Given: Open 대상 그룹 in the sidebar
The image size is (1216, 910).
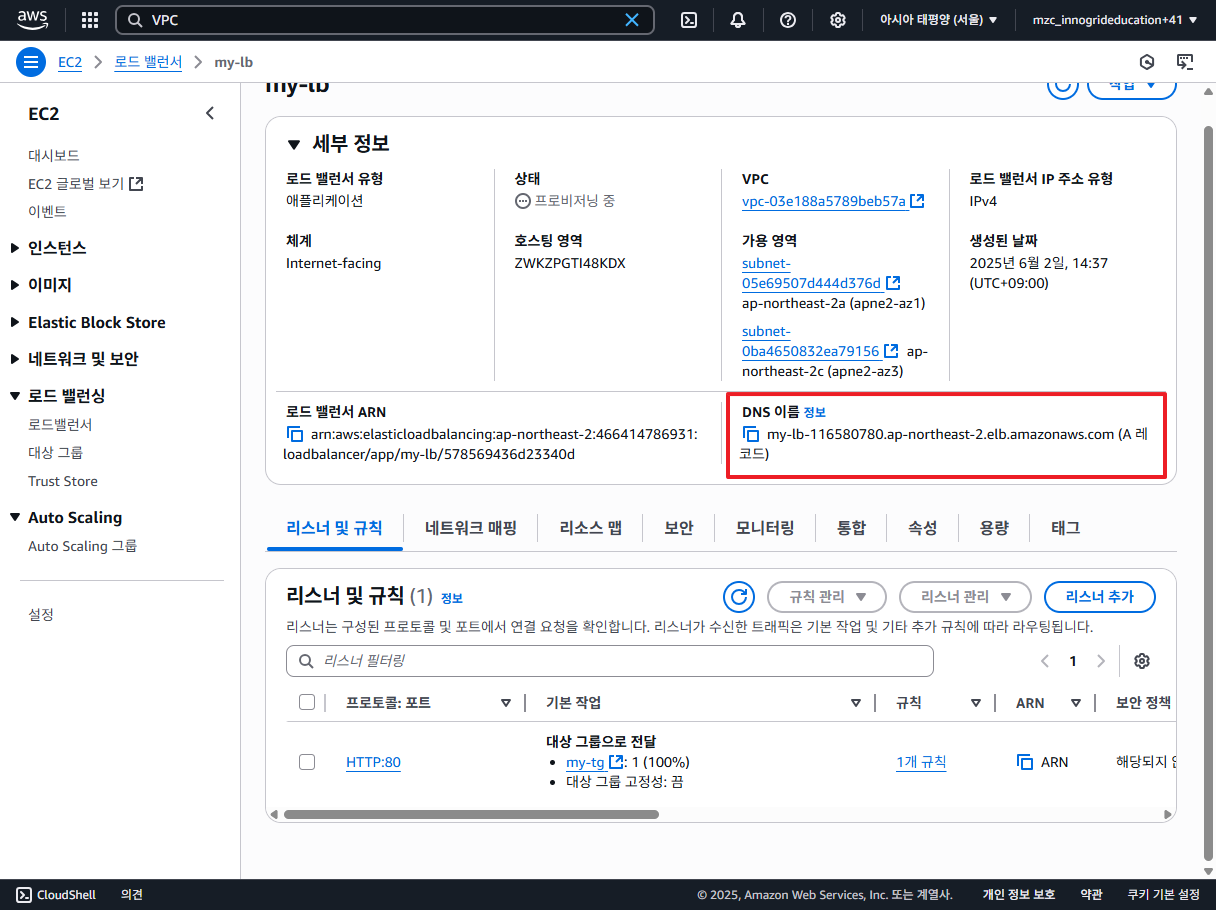Looking at the screenshot, I should 55,453.
